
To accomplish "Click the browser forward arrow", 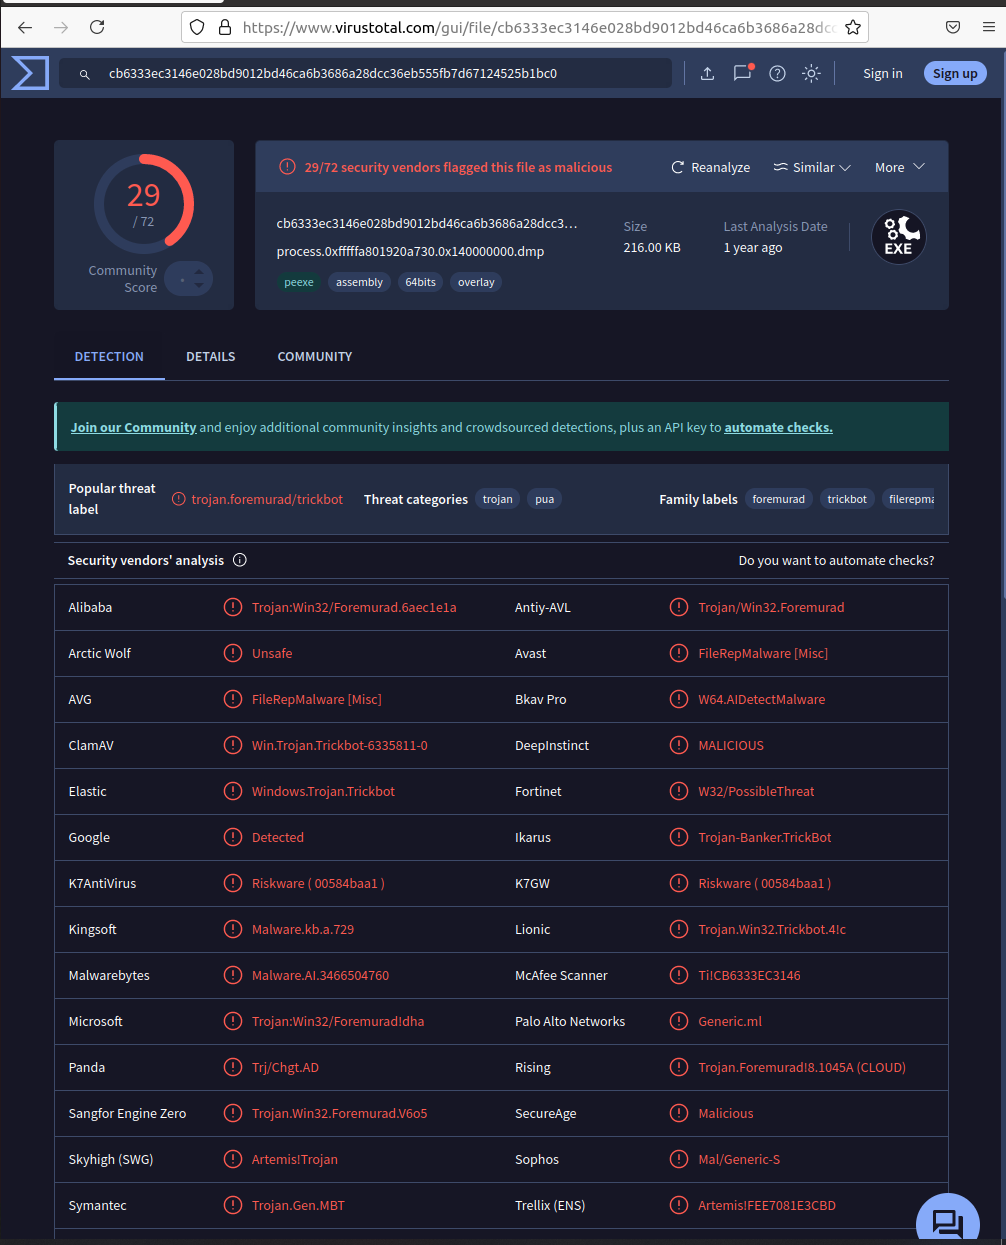I will click(x=61, y=27).
